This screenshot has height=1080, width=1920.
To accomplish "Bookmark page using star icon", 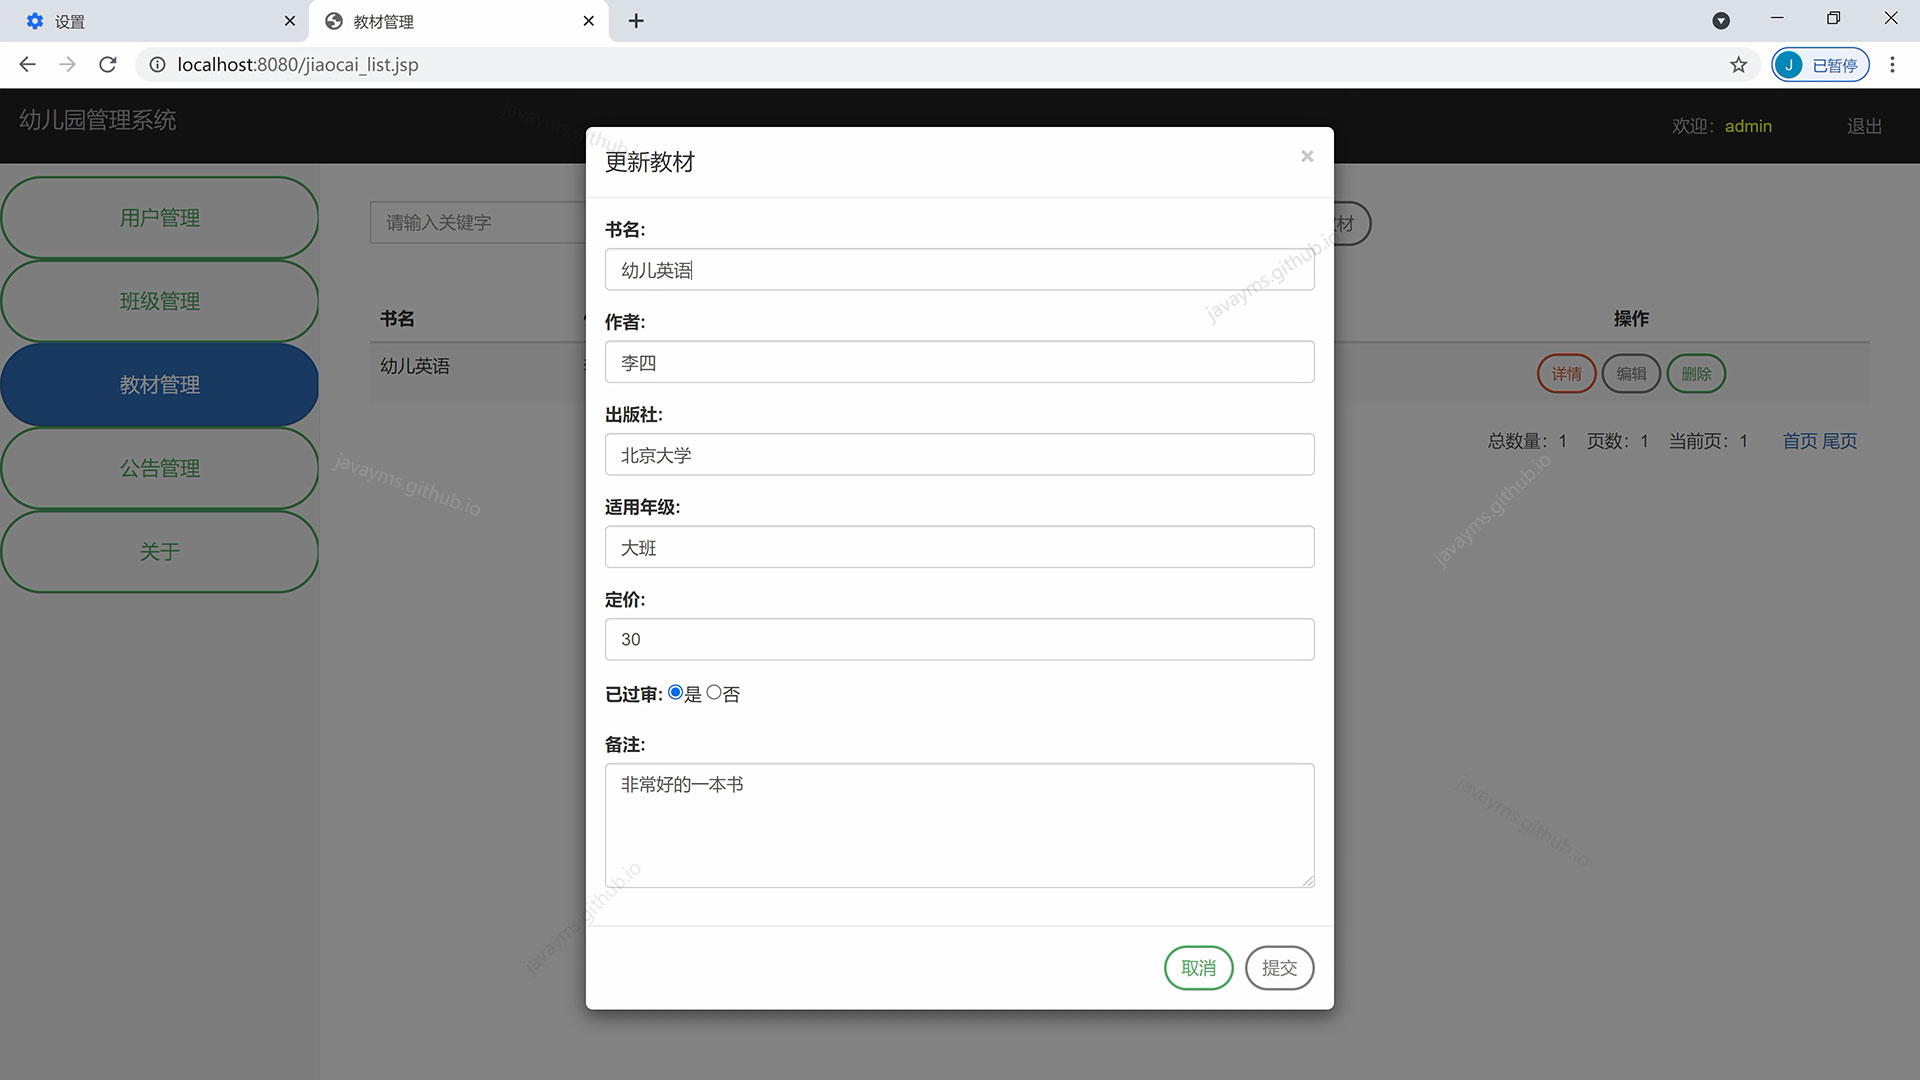I will click(1738, 65).
